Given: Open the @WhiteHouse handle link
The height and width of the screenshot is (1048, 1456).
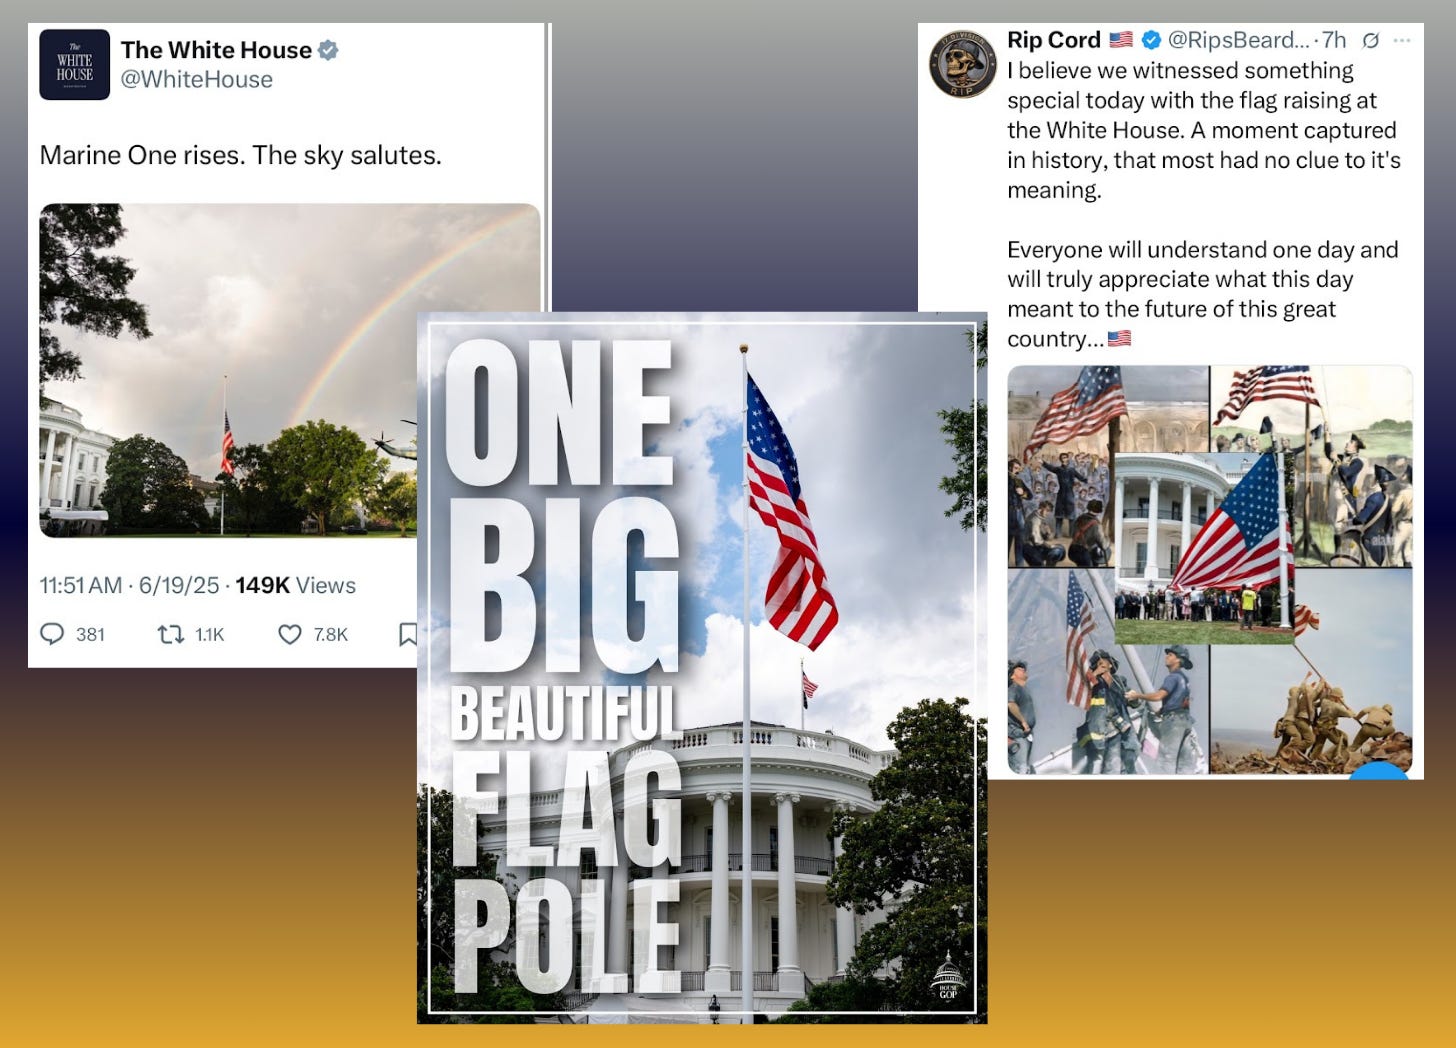Looking at the screenshot, I should tap(197, 80).
